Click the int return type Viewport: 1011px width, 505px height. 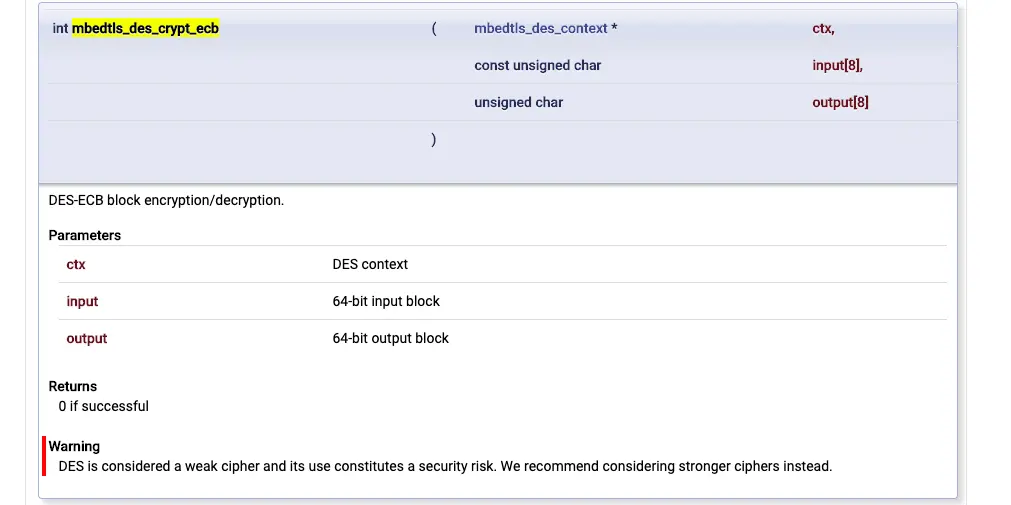(x=60, y=28)
